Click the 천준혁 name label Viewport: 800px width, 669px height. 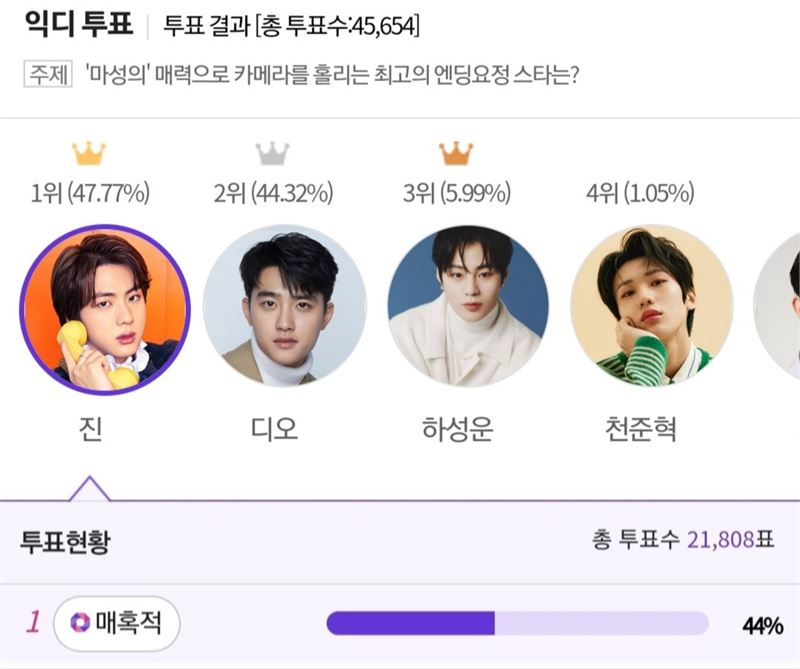(x=641, y=429)
